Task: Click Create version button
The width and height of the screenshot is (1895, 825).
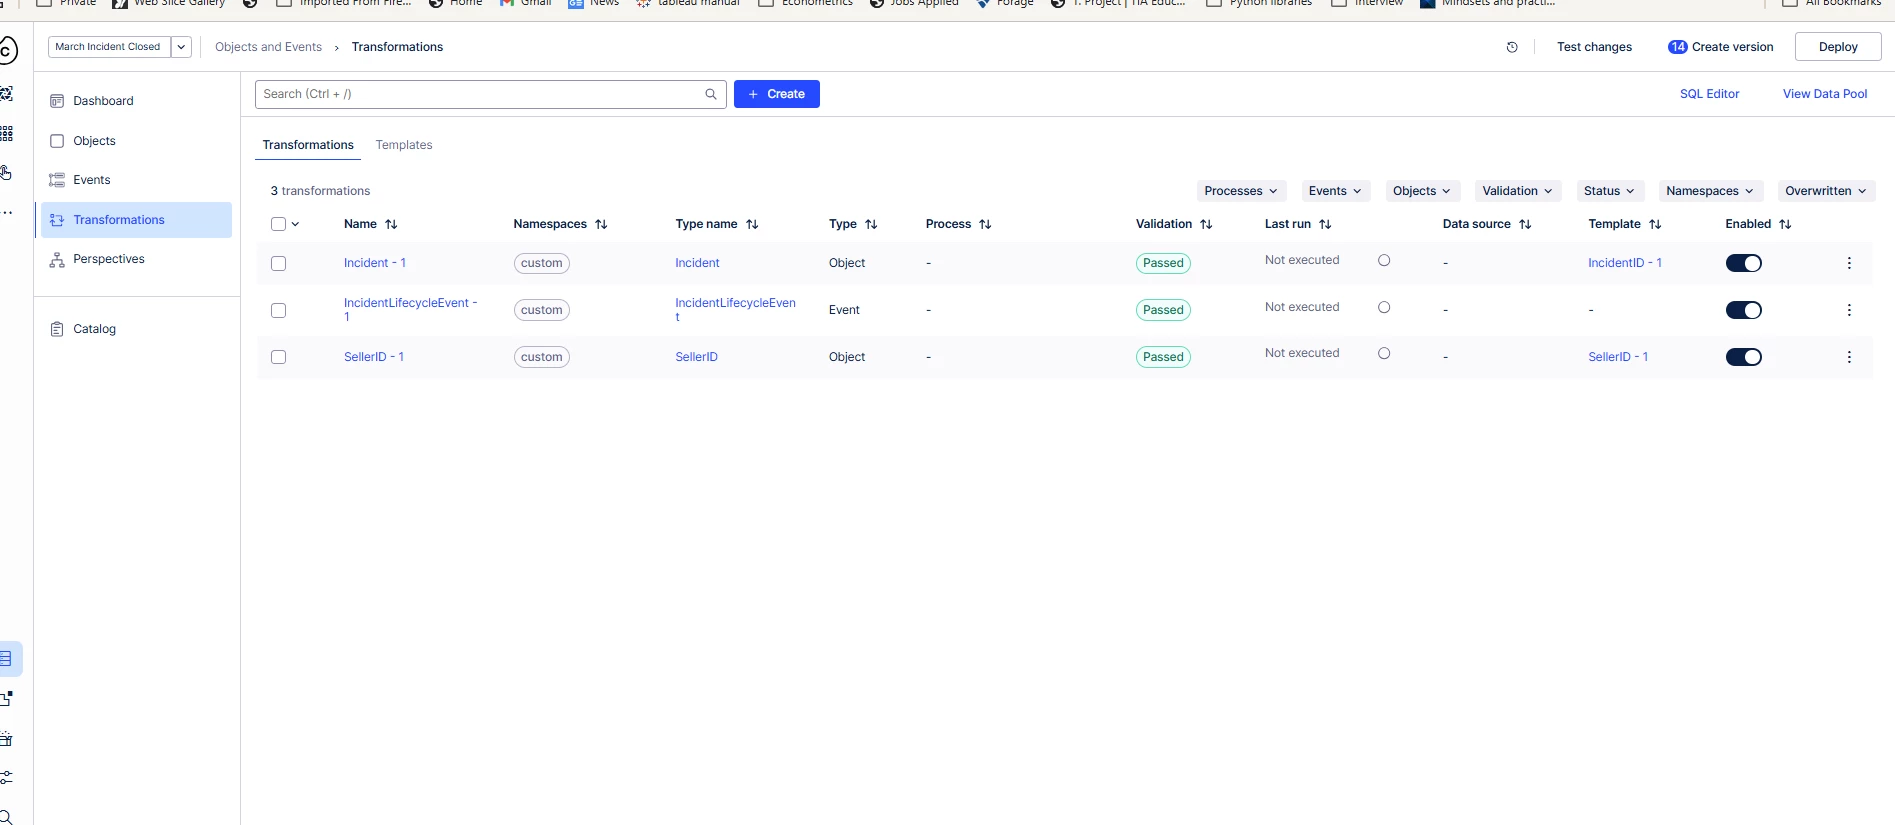Action: (x=1721, y=47)
